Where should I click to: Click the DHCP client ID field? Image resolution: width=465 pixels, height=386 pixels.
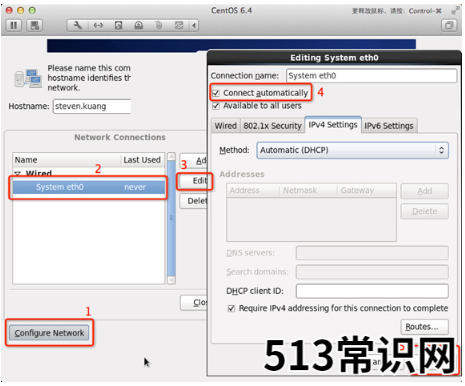point(372,291)
